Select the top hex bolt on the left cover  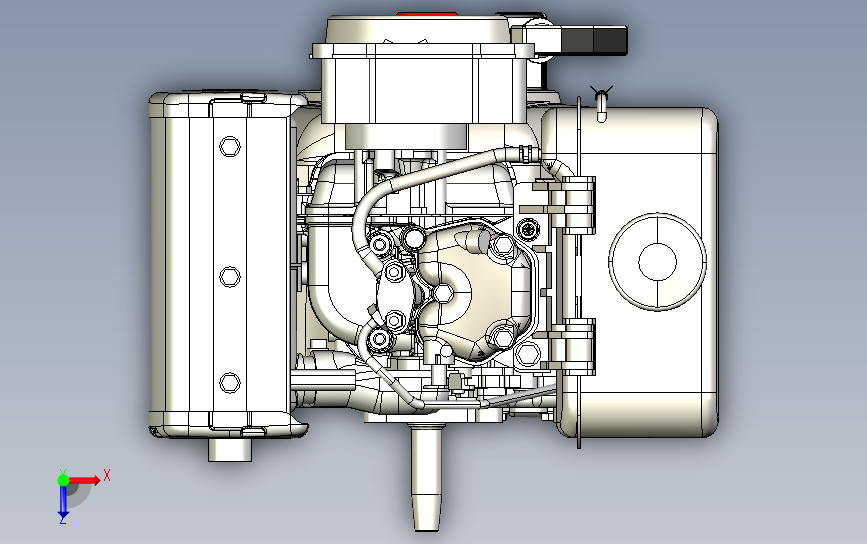[230, 147]
